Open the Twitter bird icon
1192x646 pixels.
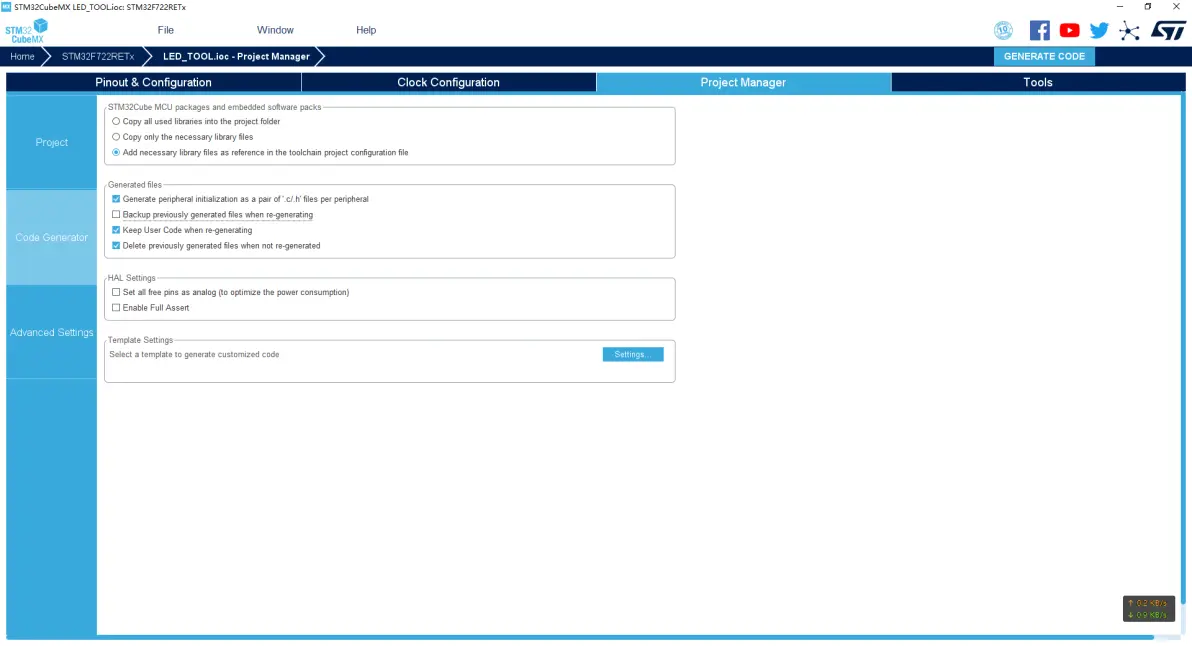1099,30
